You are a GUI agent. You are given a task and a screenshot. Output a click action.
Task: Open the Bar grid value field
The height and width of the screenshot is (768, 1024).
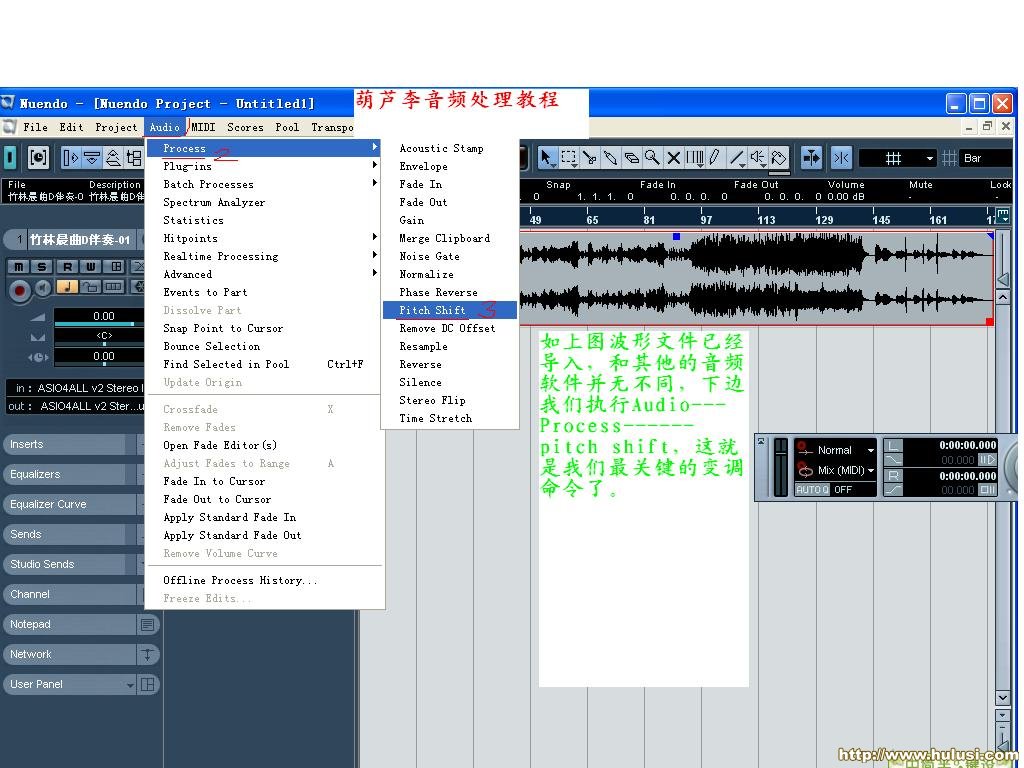pos(986,158)
